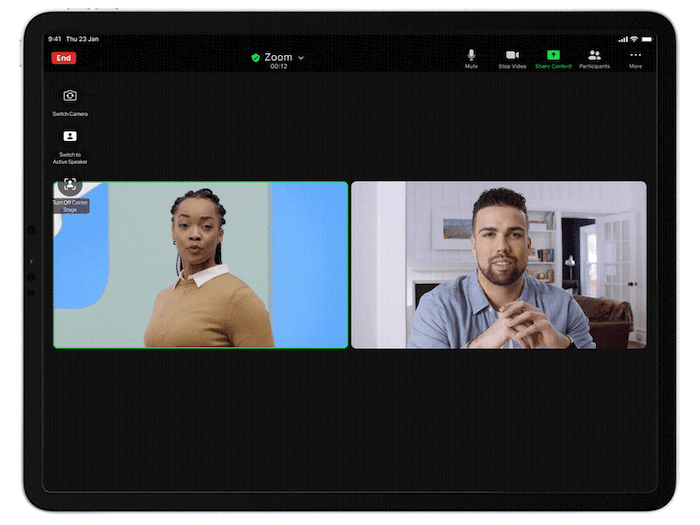The width and height of the screenshot is (700, 525).
Task: Tap the Switch Camera text label
Action: [x=70, y=114]
